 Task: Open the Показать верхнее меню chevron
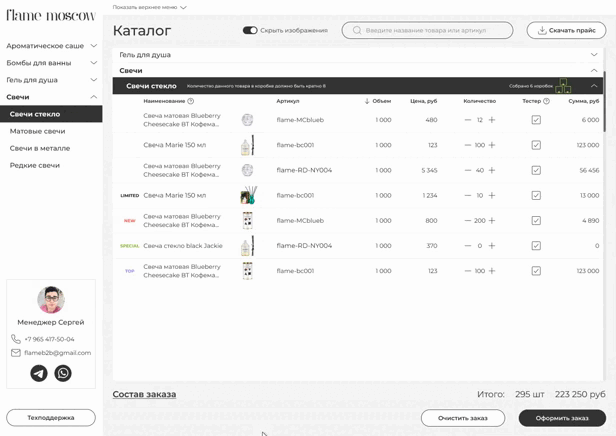(183, 7)
